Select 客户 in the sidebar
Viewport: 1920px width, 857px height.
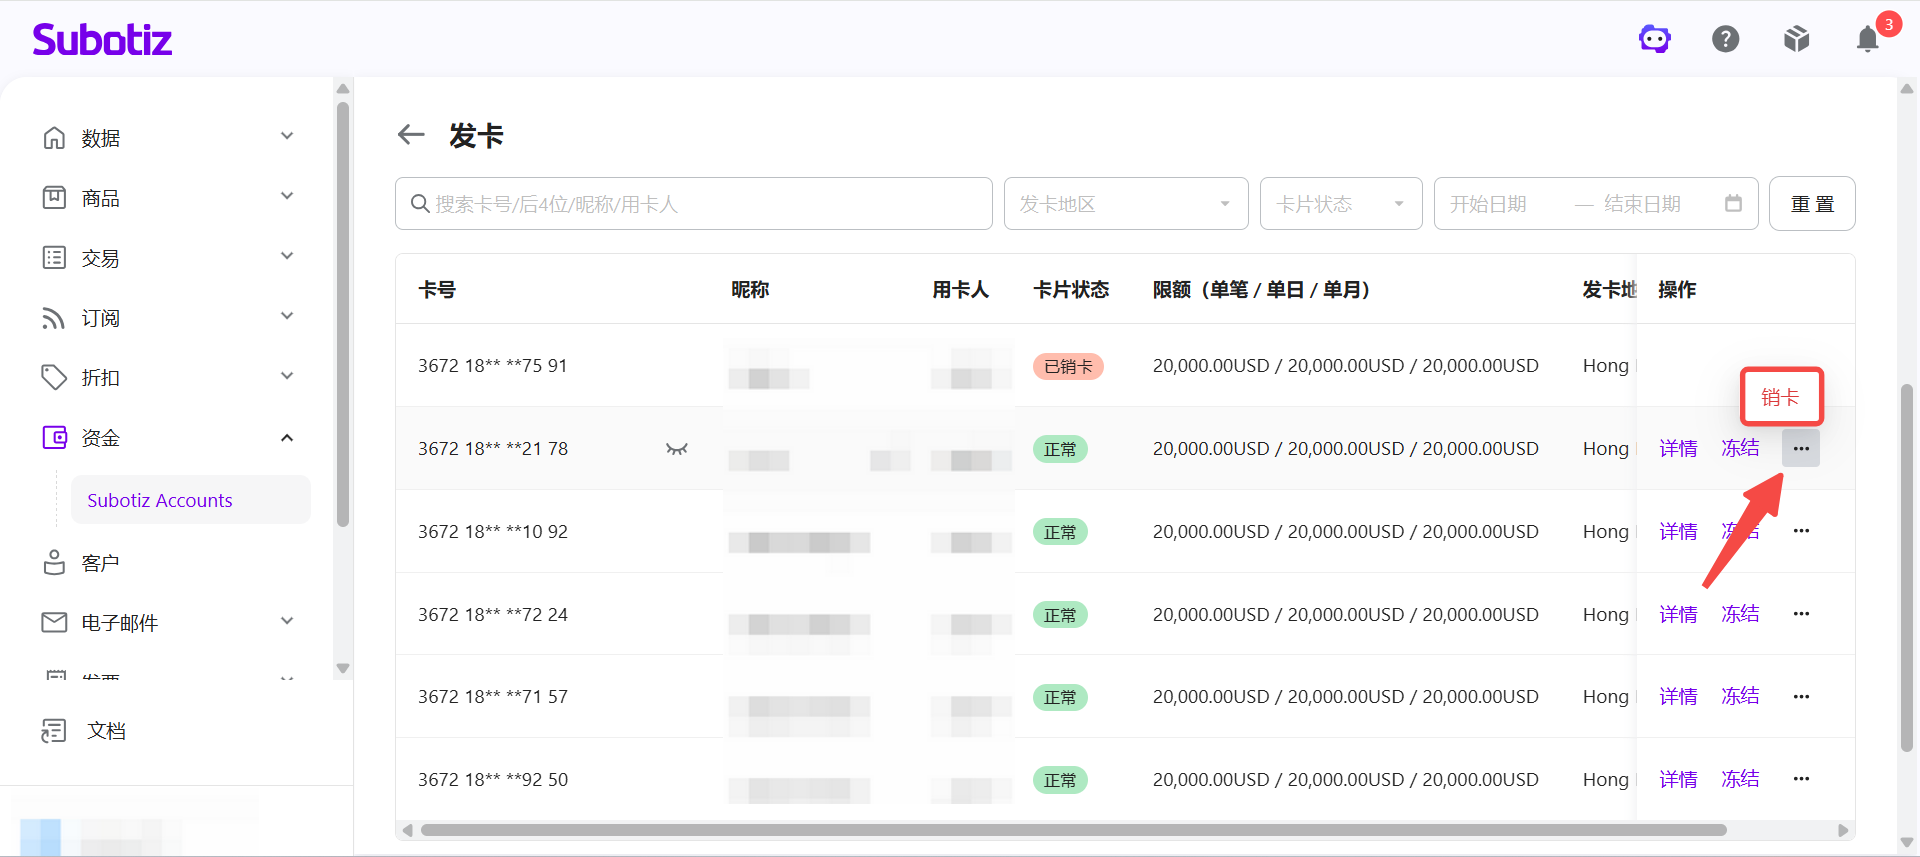[x=100, y=563]
